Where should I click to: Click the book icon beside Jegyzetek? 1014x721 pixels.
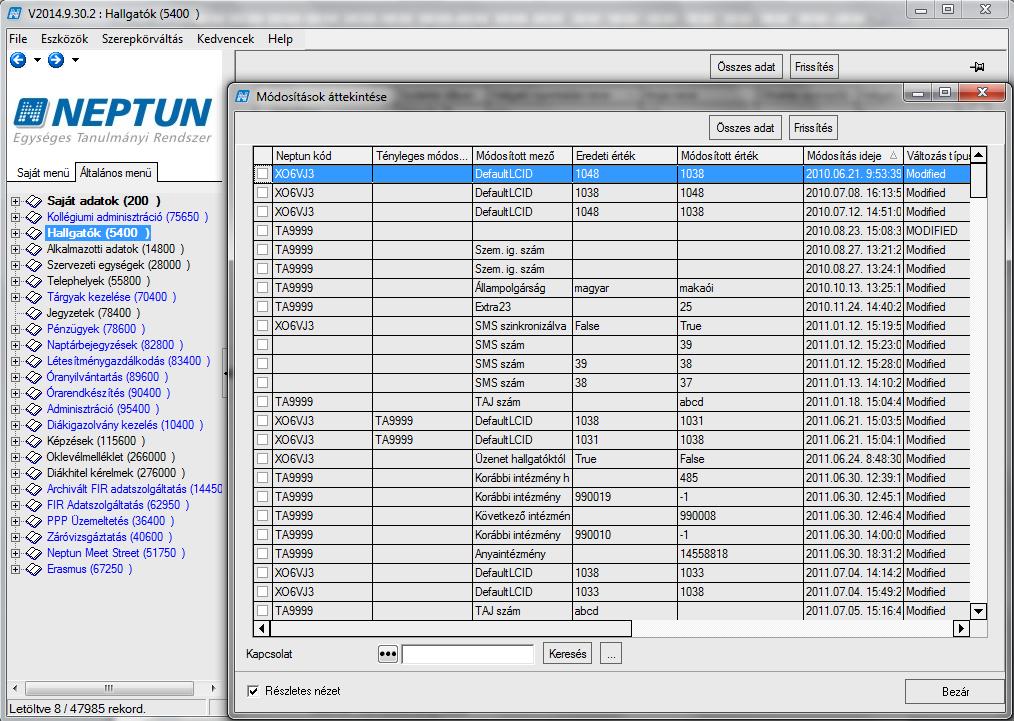[x=34, y=313]
